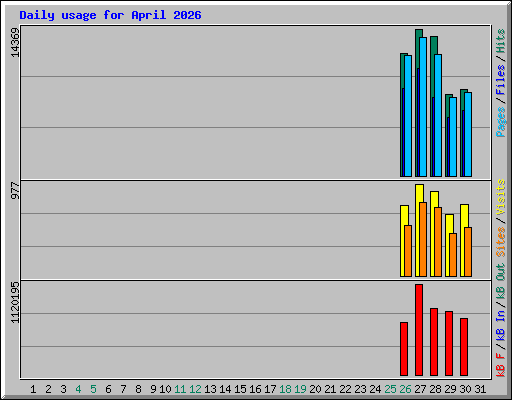Viewport: 512px width, 400px height.
Task: Click day number 1 on the axis
Action: tap(33, 389)
